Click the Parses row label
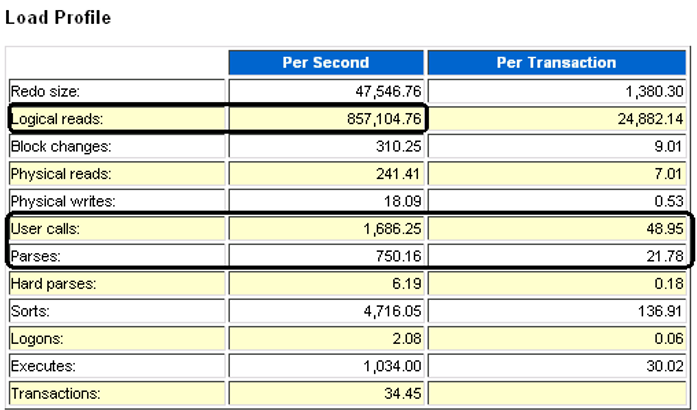Image resolution: width=697 pixels, height=410 pixels. click(x=37, y=256)
